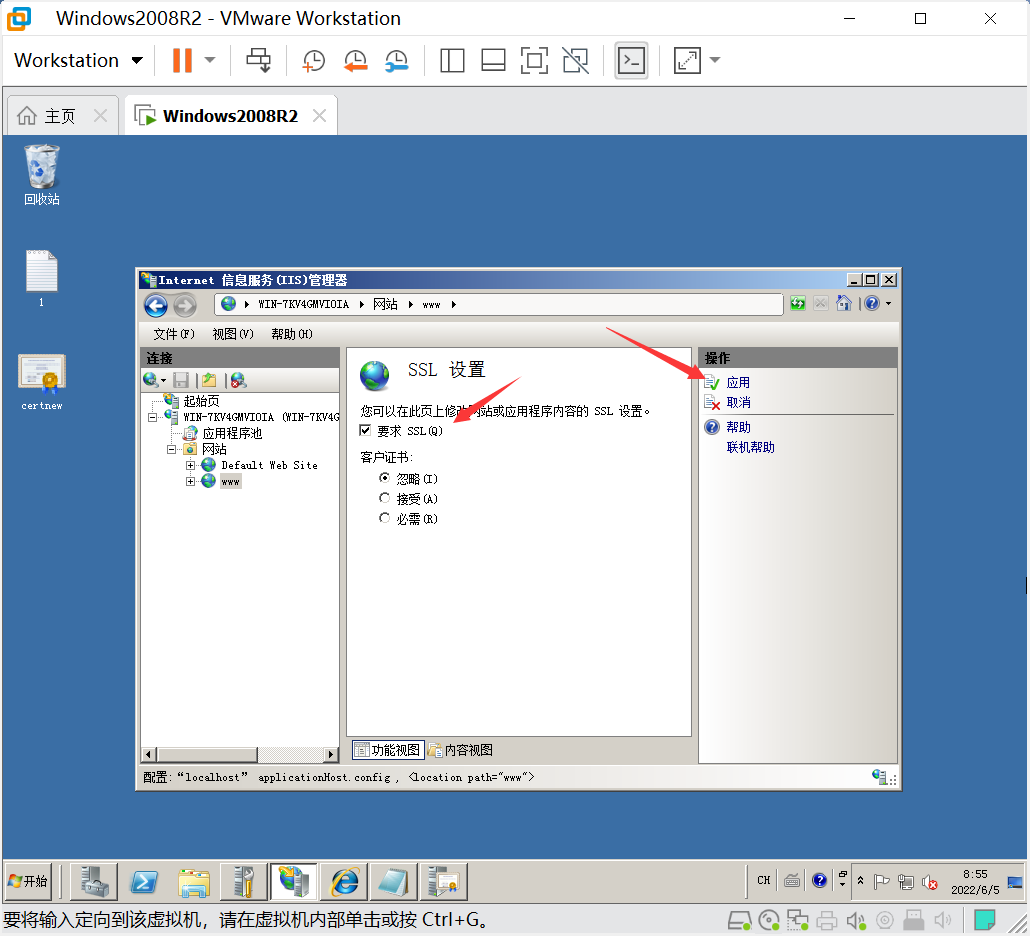Screen dimensions: 1030x936
Task: Toggle the 要求 SSL(Q) checkbox
Action: [365, 430]
